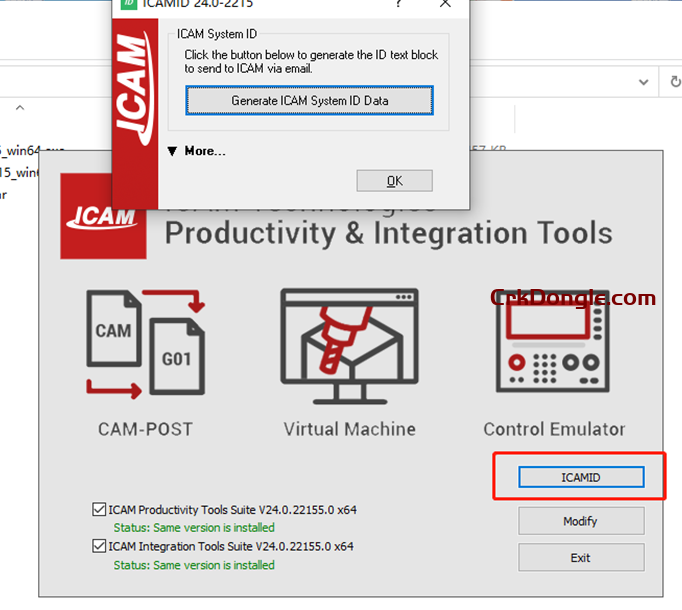Screen dimensions: 682x610
Task: Select the win64.exe file in Explorer
Action: pos(30,151)
